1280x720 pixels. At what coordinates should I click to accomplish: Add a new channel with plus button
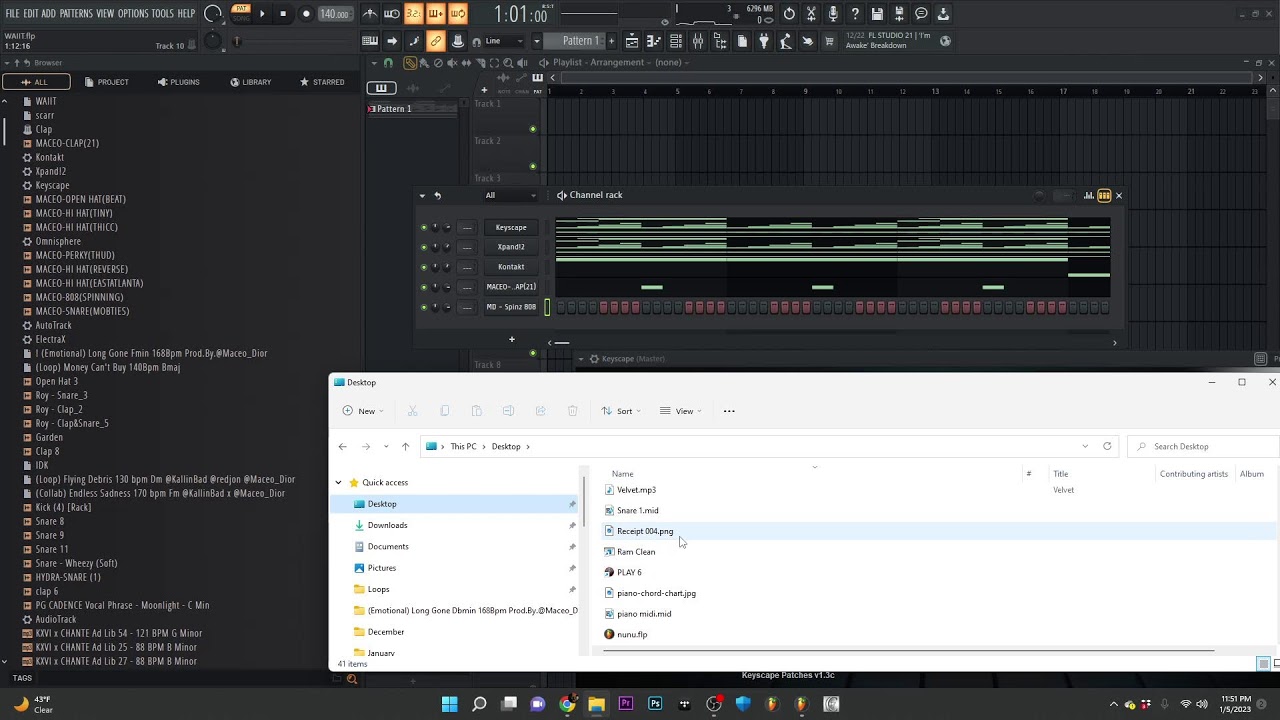tap(511, 340)
